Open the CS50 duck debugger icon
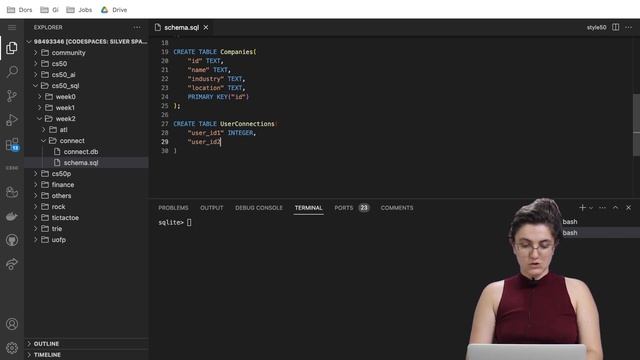Viewport: 640px width, 360px height. [x=12, y=192]
